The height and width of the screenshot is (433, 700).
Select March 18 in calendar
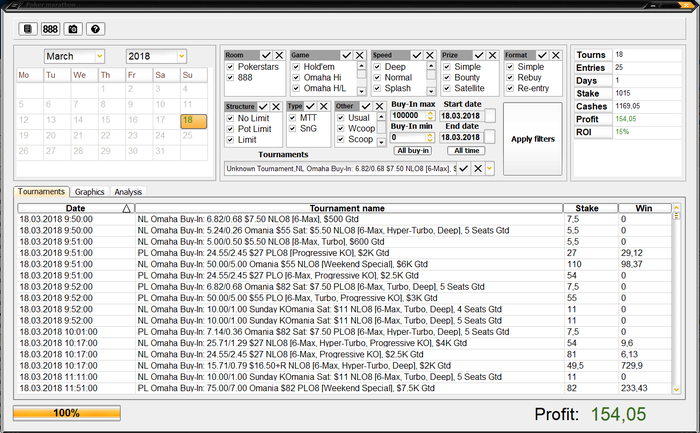tap(194, 121)
